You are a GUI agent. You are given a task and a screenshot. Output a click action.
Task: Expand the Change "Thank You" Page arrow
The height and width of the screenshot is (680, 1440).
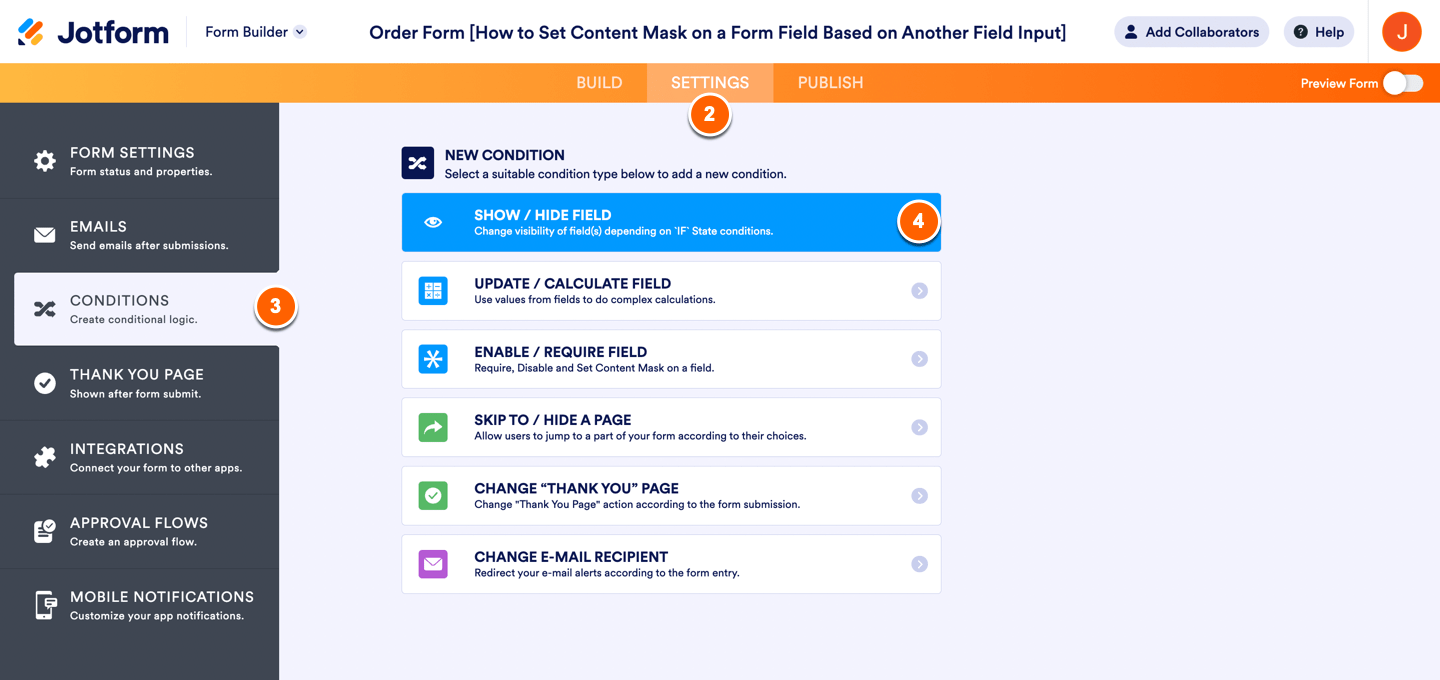tap(919, 496)
